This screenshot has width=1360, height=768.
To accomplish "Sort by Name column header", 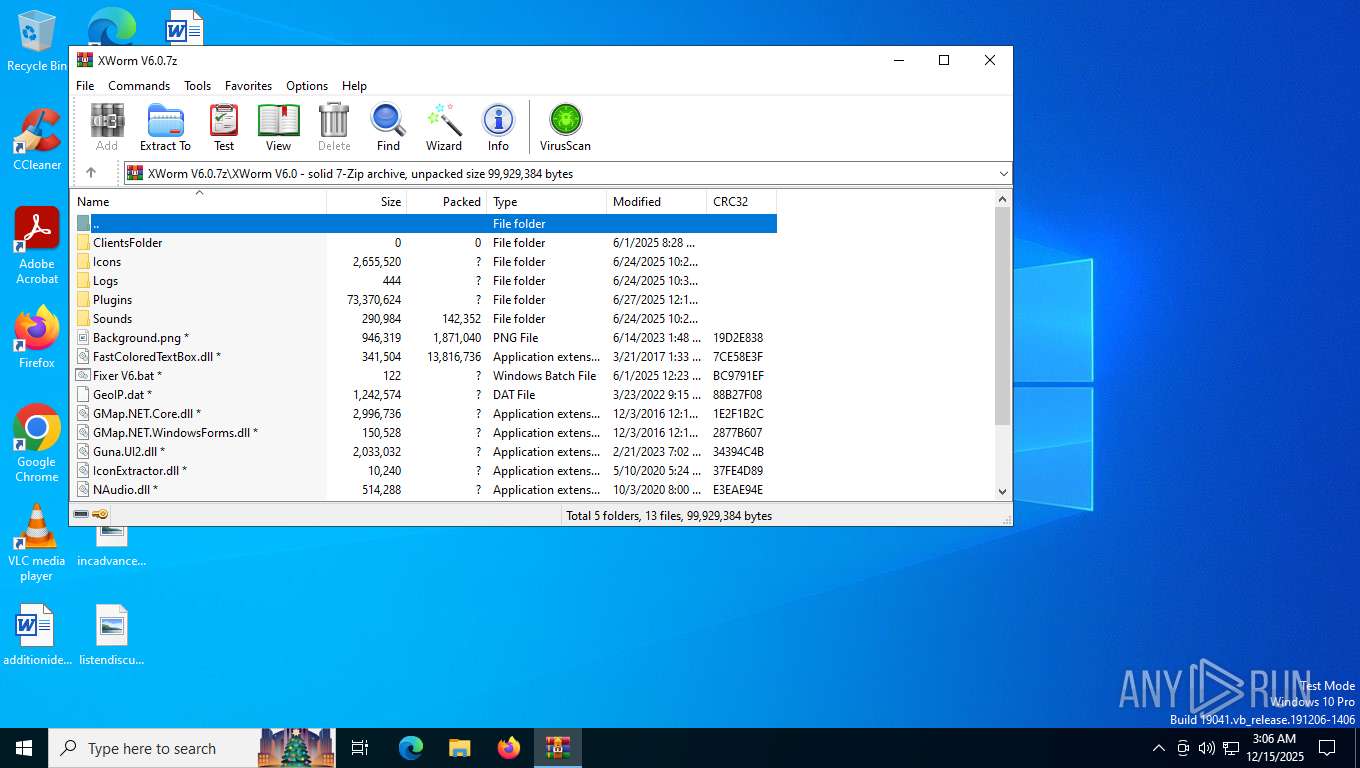I will [x=198, y=202].
